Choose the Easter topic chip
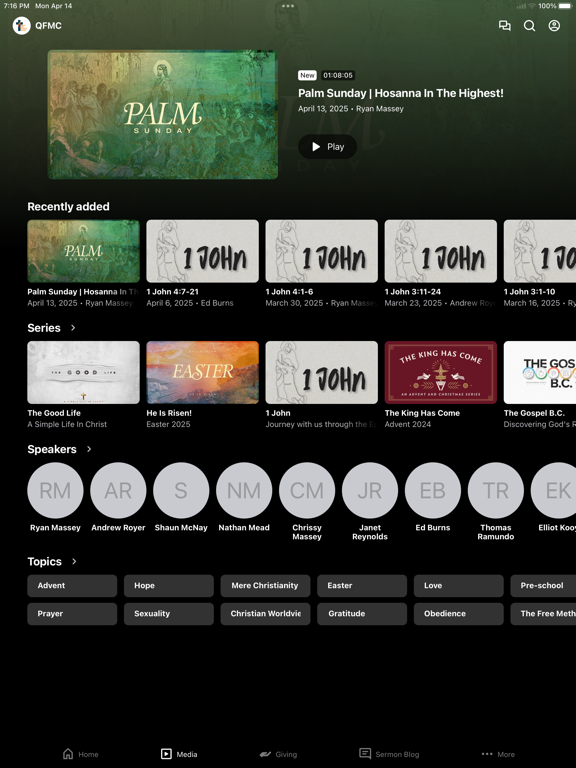Screen dimensions: 576x768 point(362,586)
